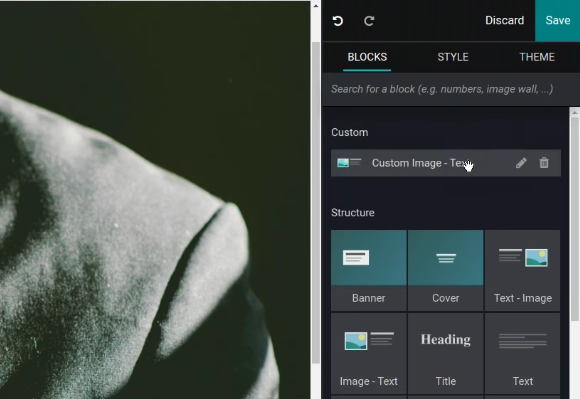The height and width of the screenshot is (399, 580).
Task: Rename custom block with pencil icon
Action: pos(521,163)
